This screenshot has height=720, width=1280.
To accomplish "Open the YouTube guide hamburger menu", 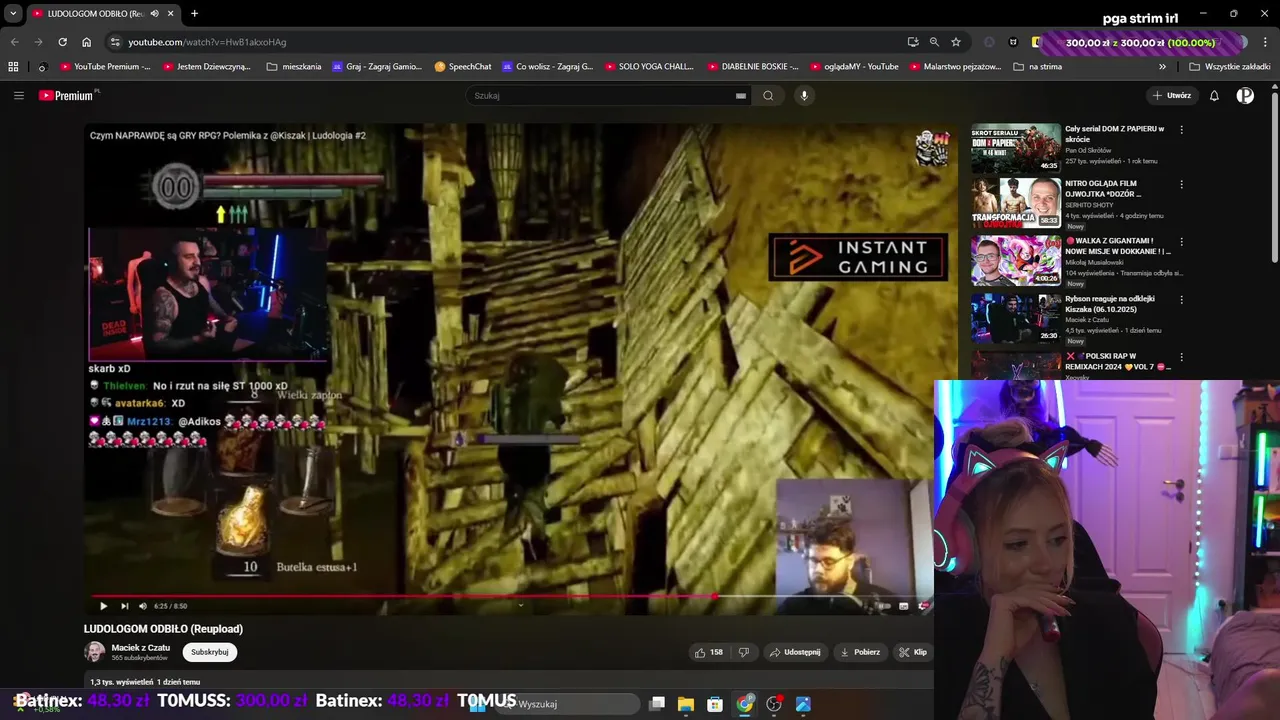I will (x=18, y=96).
